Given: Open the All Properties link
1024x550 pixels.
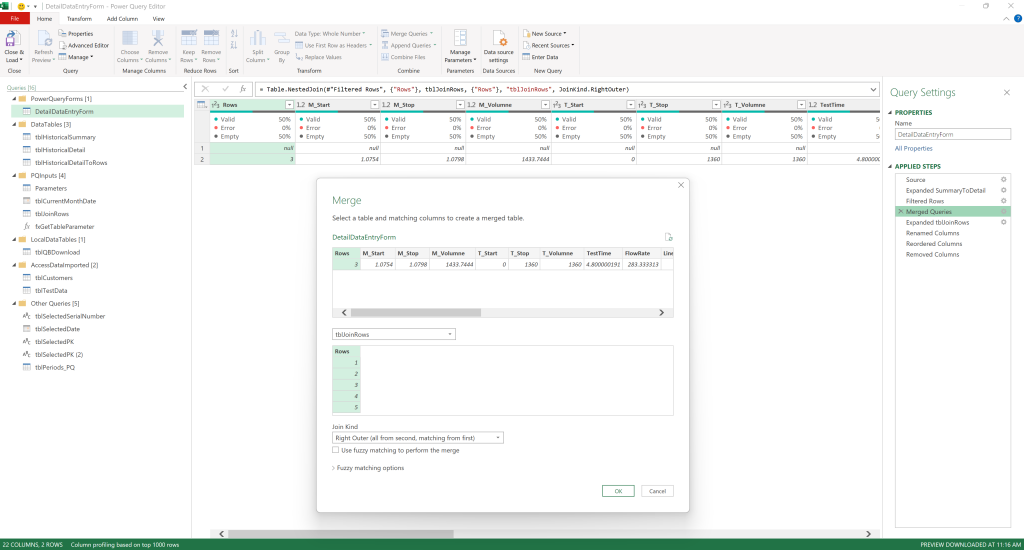Looking at the screenshot, I should tap(913, 149).
